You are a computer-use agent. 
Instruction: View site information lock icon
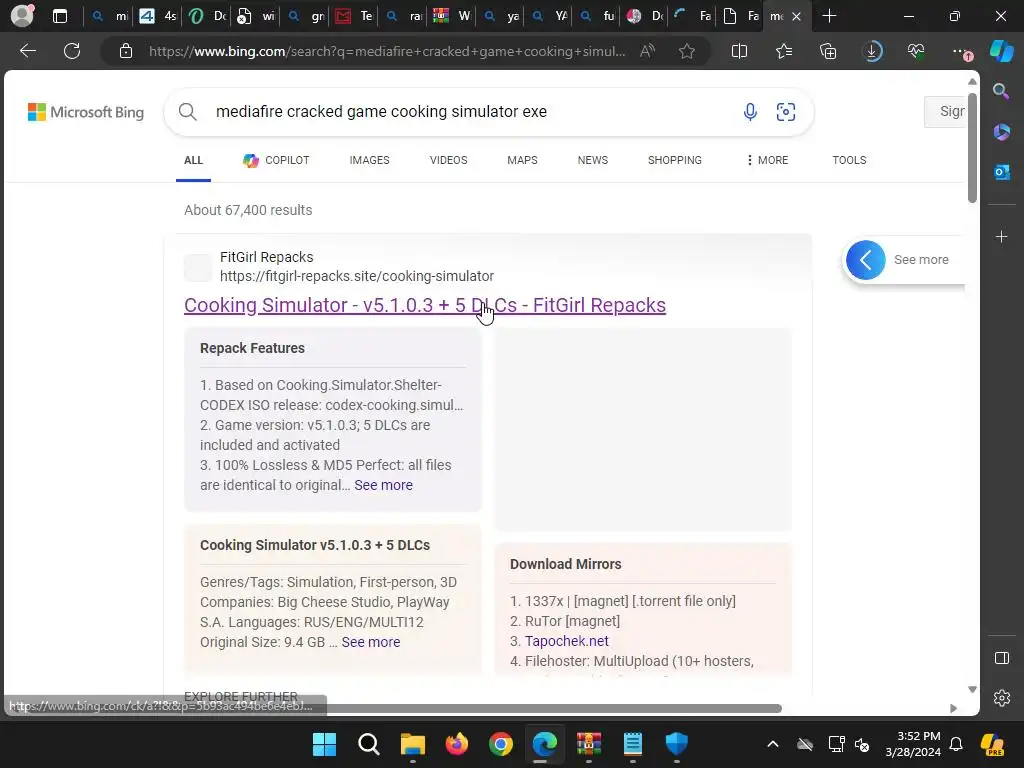click(x=126, y=51)
